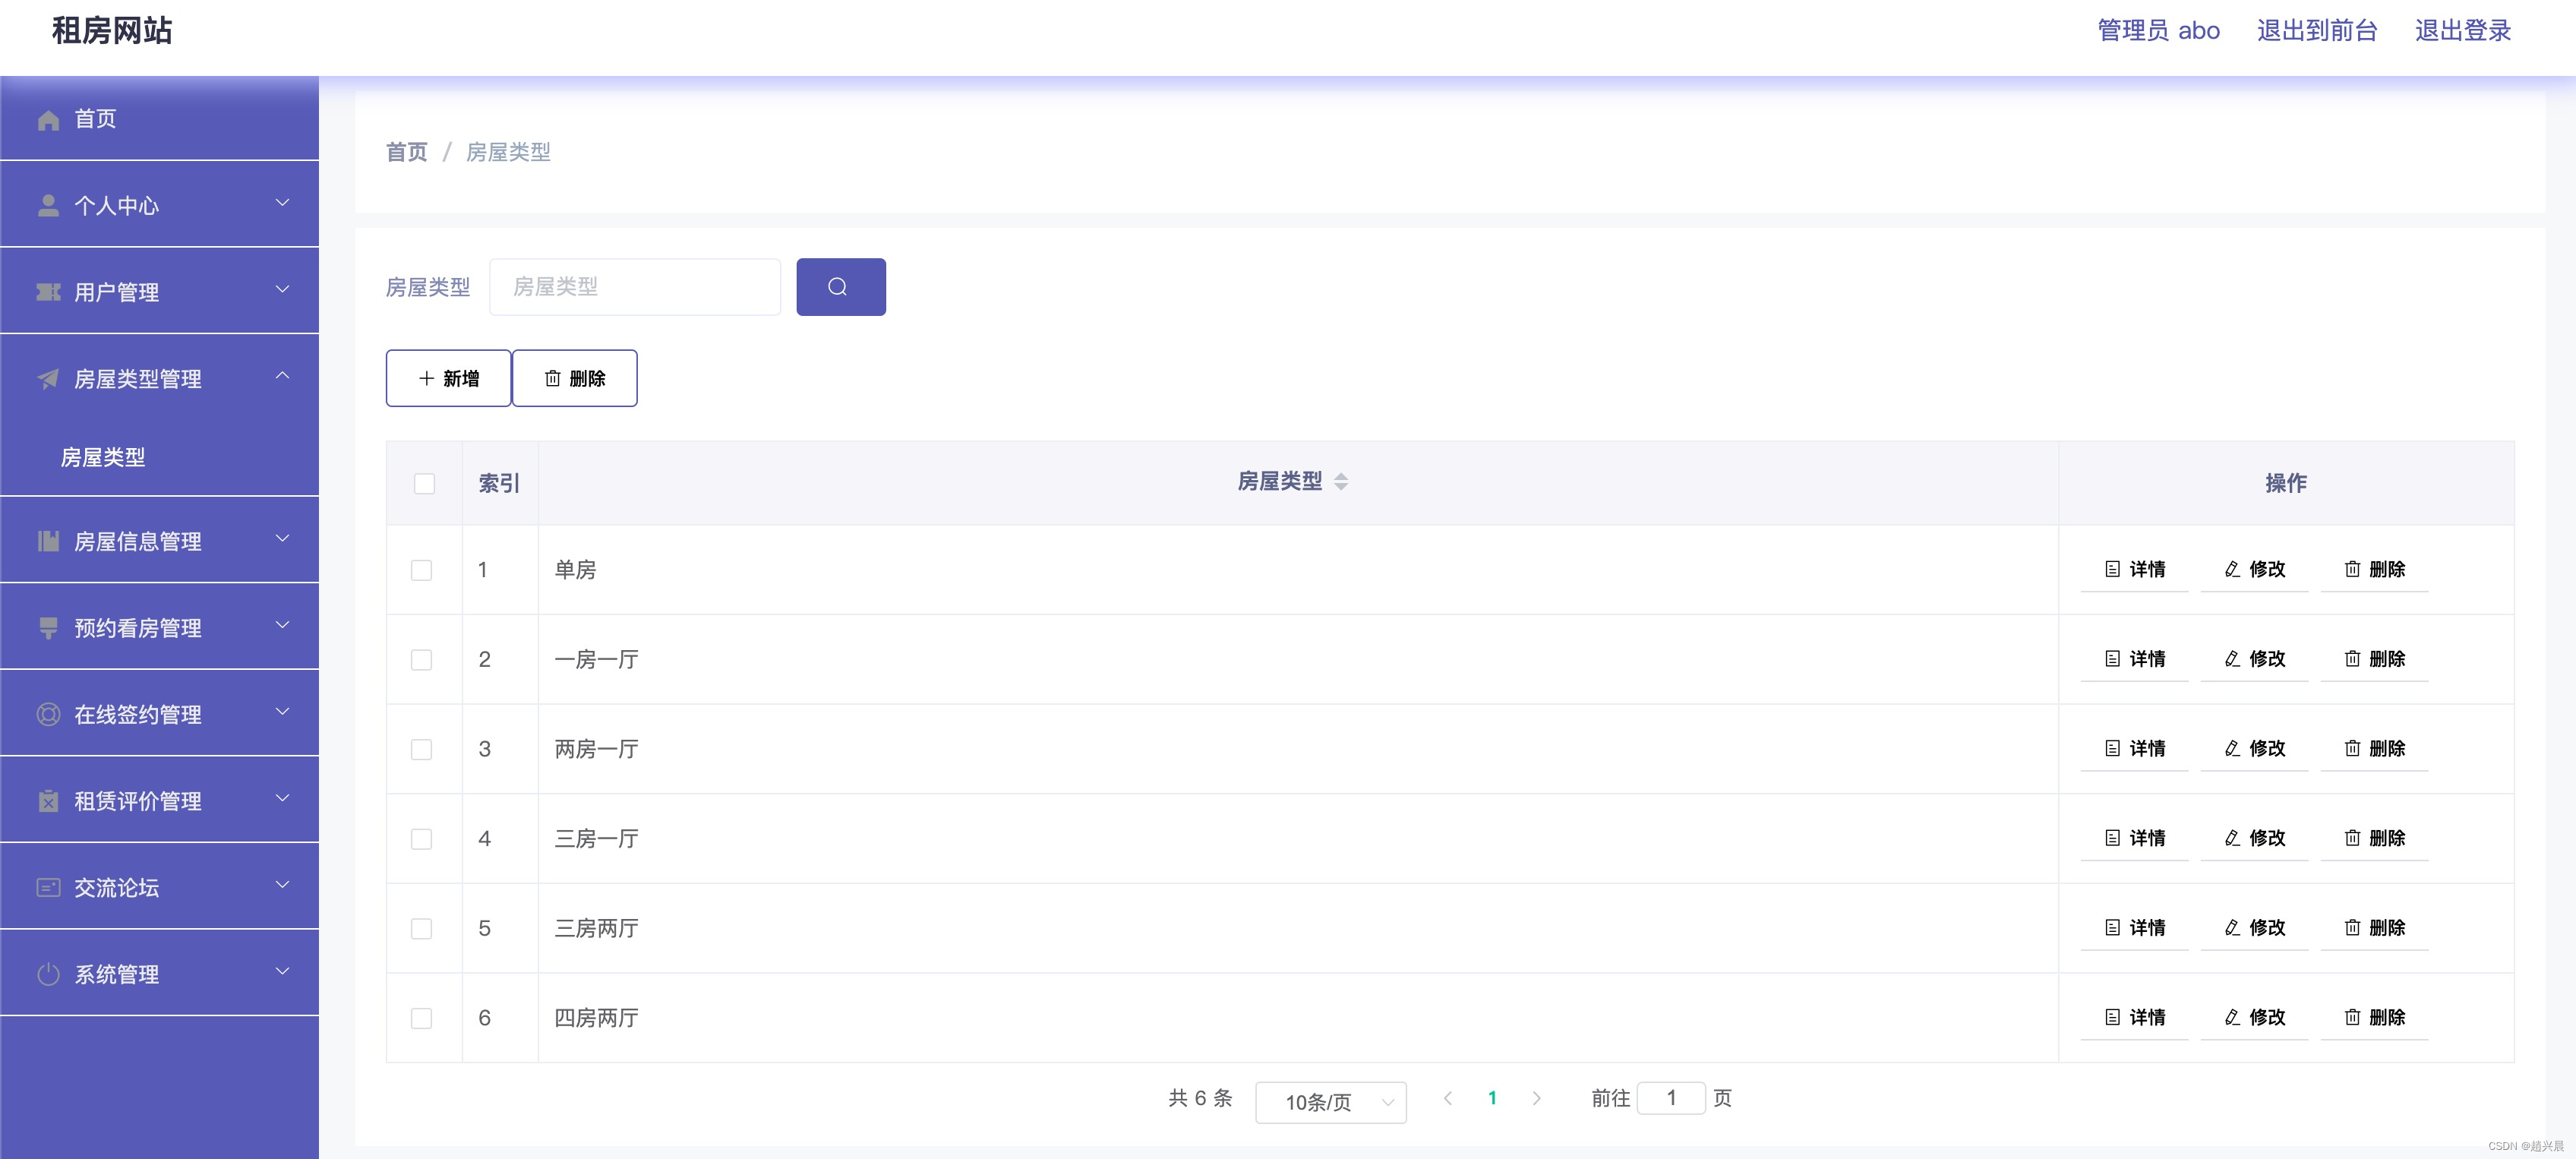Toggle the select-all checkbox in table header
The width and height of the screenshot is (2576, 1159).
(x=424, y=483)
